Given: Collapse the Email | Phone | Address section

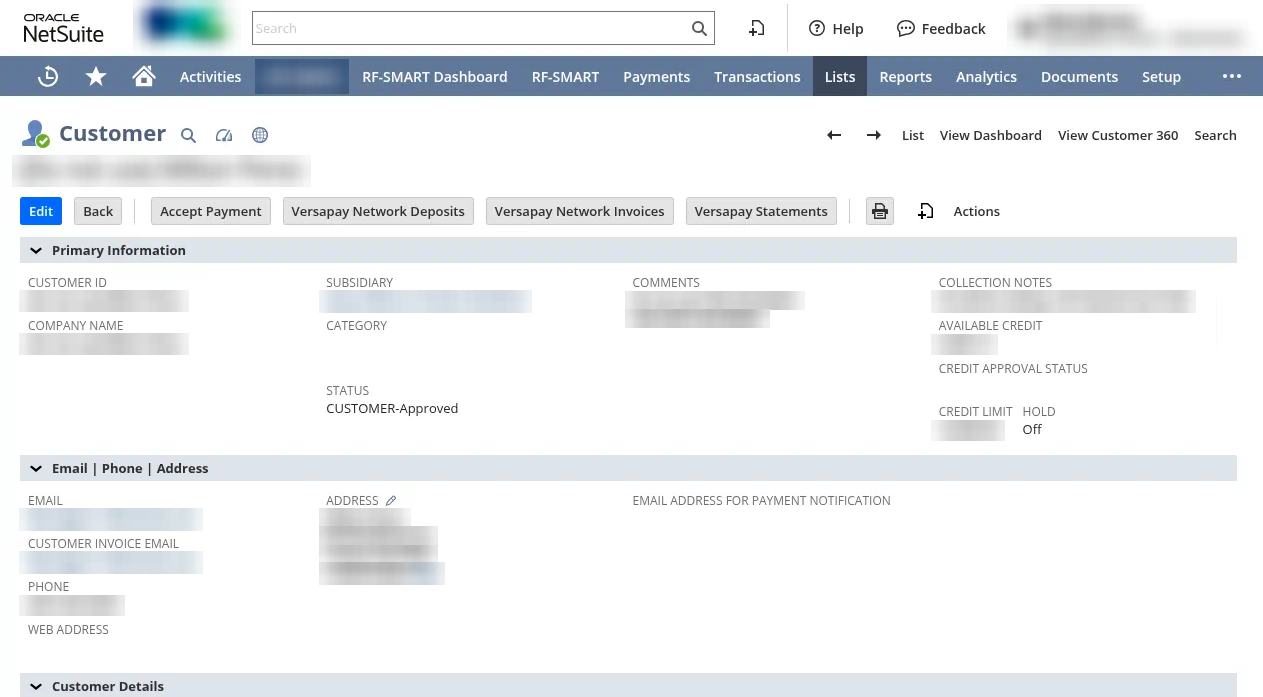Looking at the screenshot, I should coord(36,468).
